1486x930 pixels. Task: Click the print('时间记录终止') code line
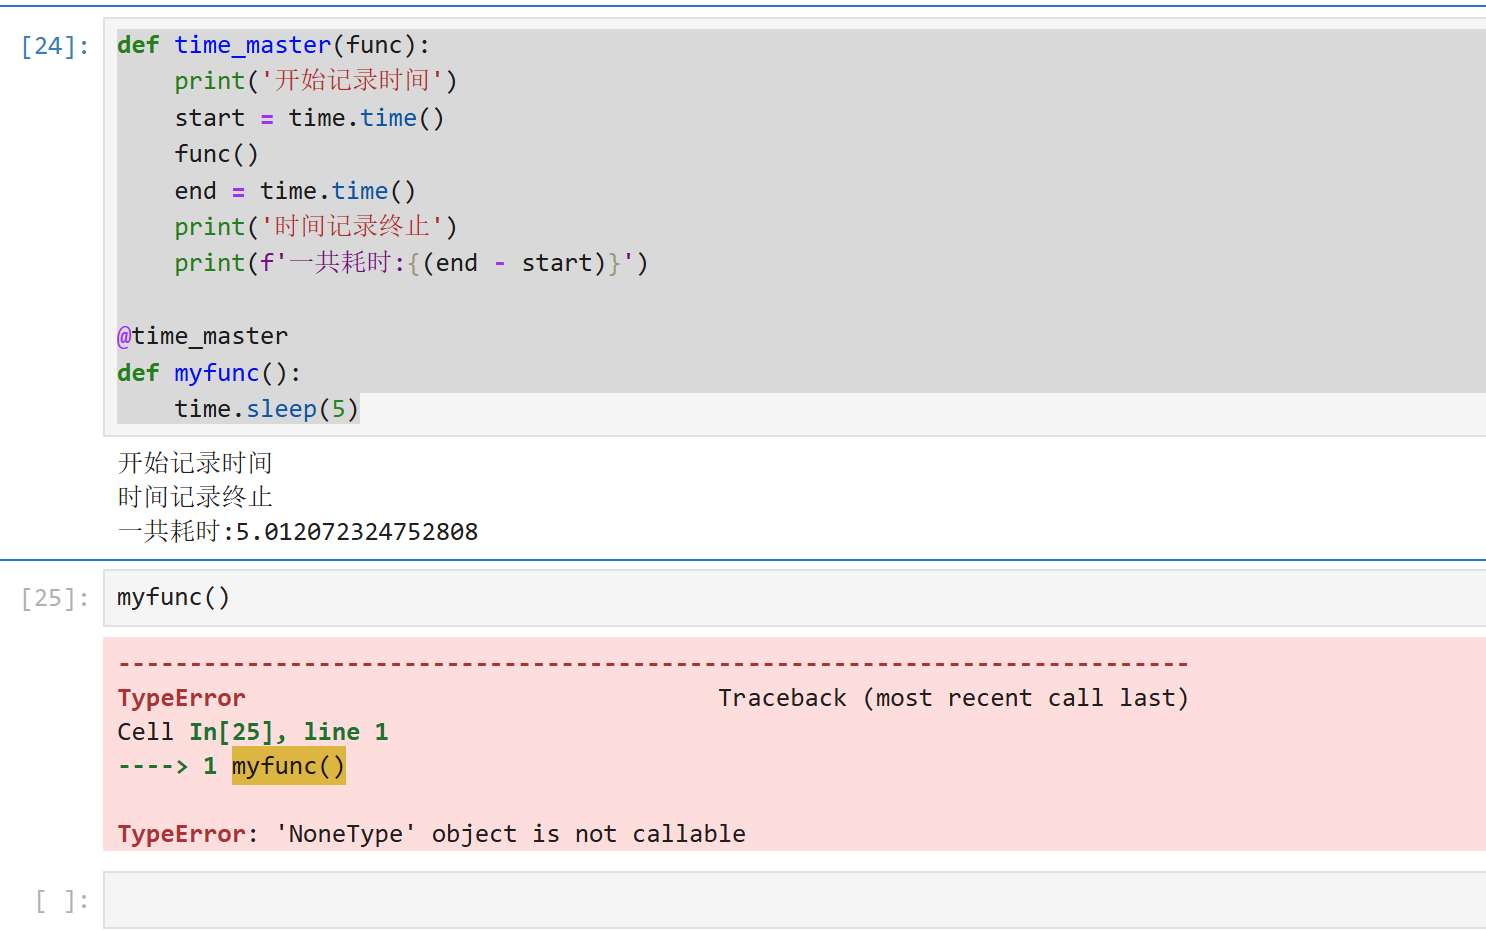316,227
